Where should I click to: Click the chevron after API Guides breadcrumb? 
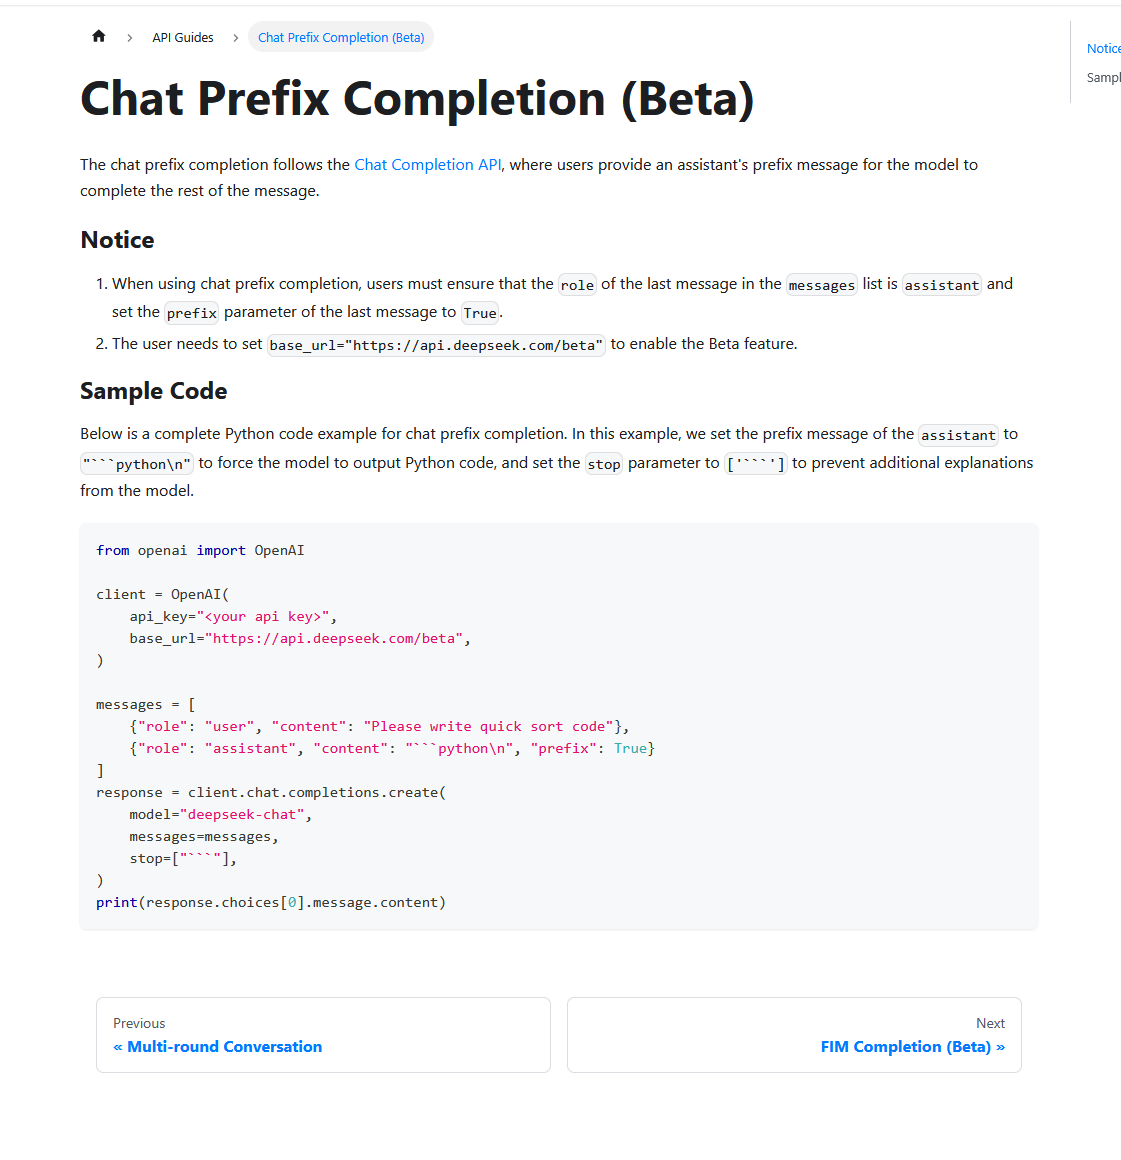coord(236,38)
